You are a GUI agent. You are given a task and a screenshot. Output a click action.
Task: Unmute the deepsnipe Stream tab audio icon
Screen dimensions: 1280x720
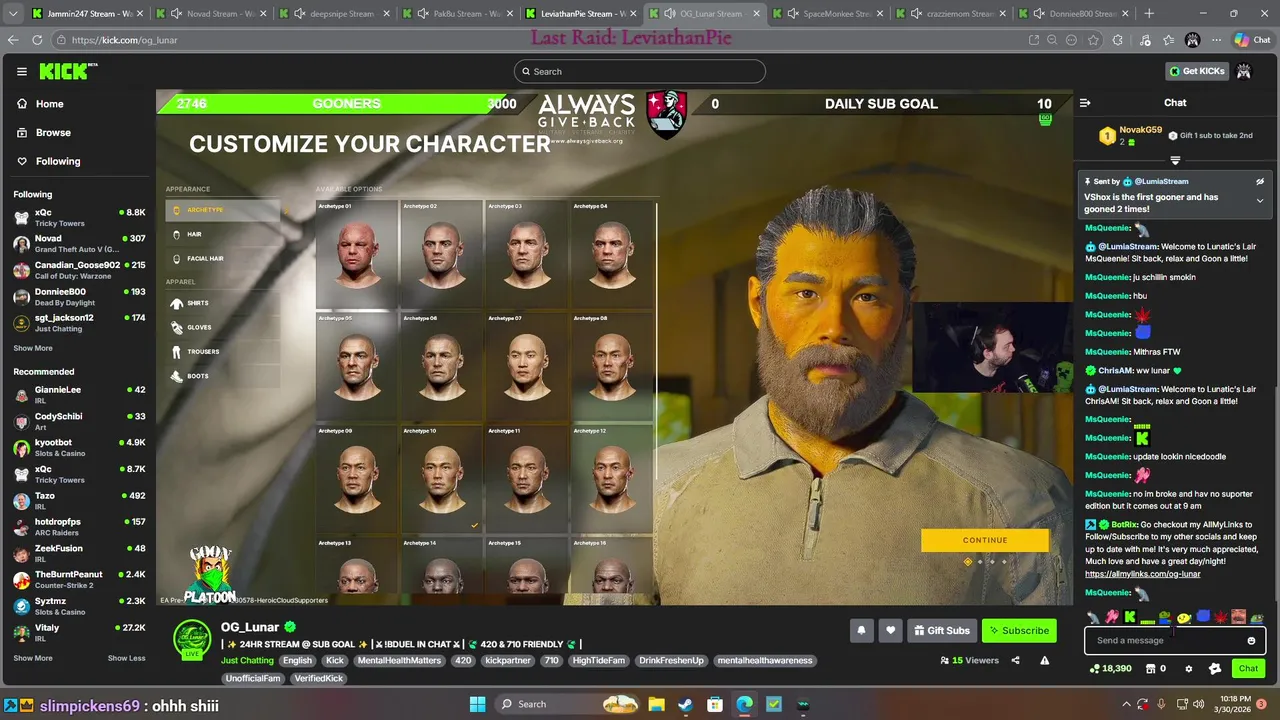click(299, 14)
